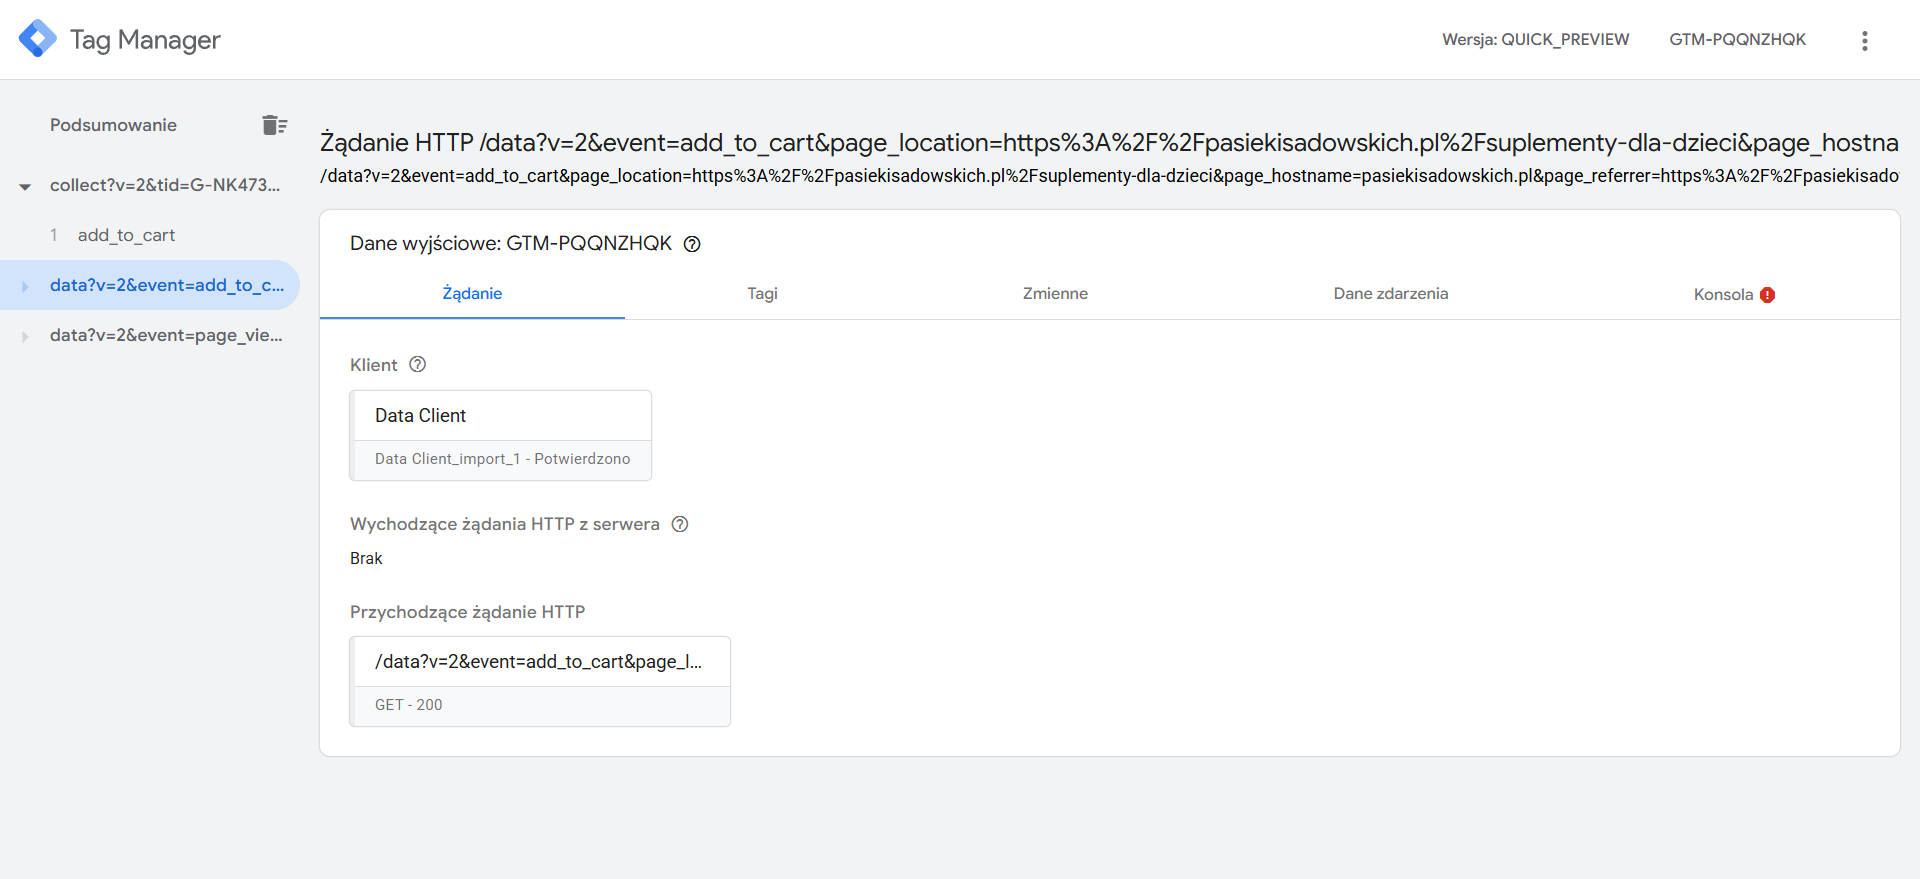Open the Dane zdarzenia tab

[x=1390, y=294]
